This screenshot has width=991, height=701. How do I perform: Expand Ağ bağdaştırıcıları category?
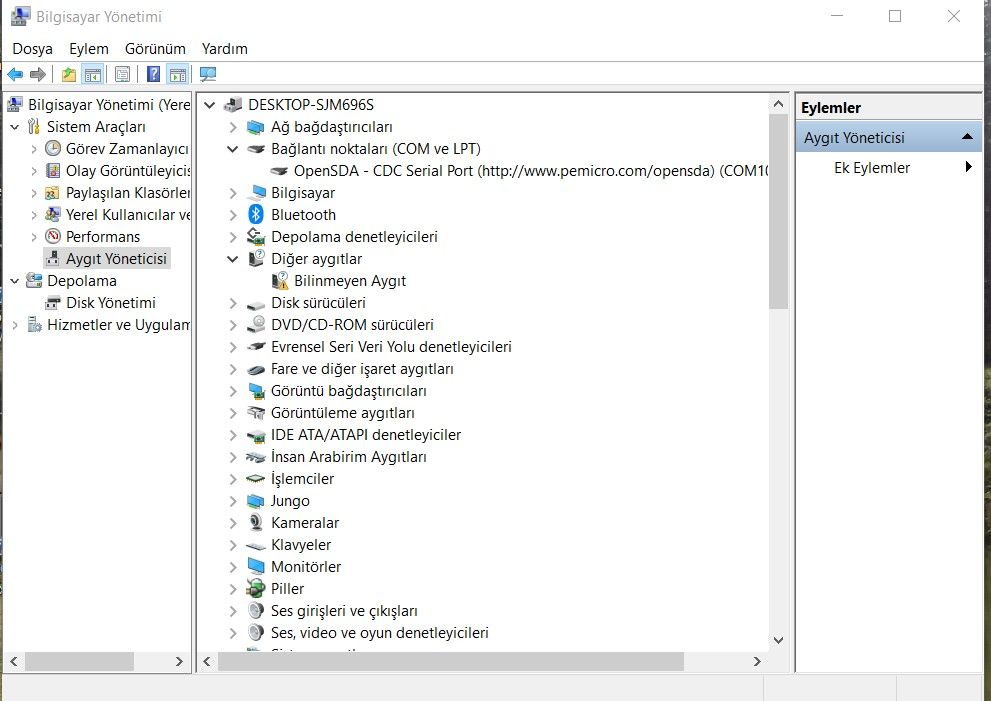(x=233, y=127)
